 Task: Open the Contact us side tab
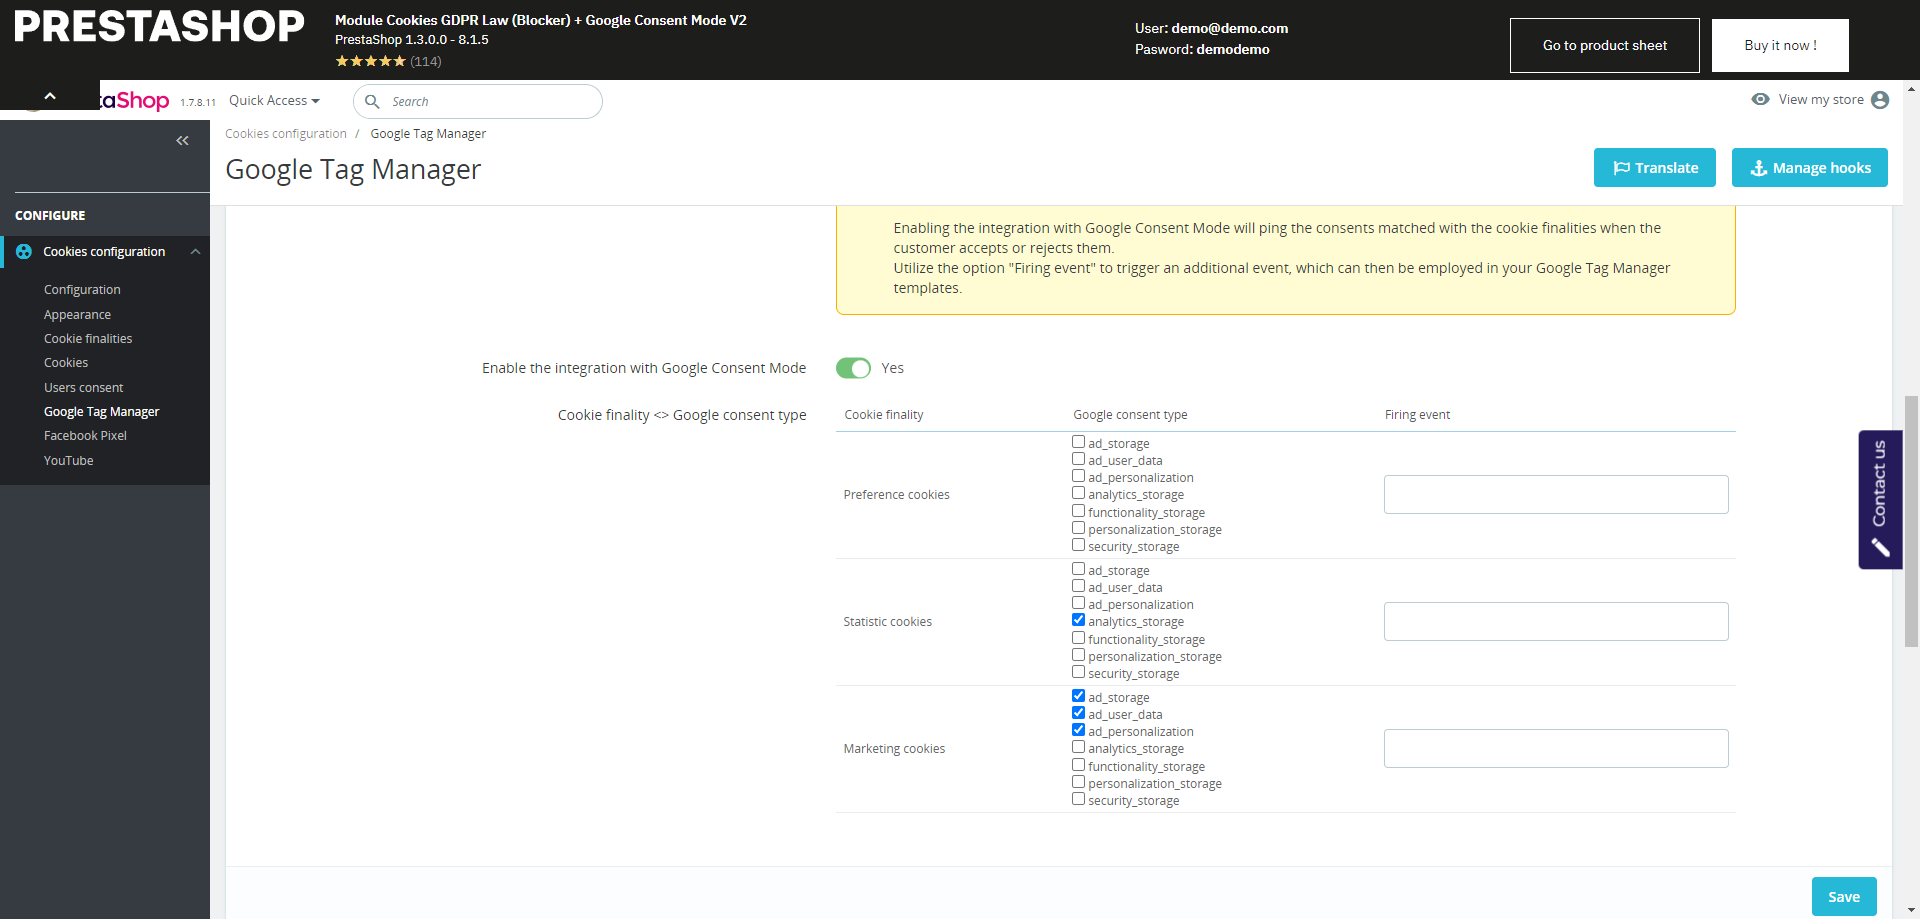click(1880, 499)
